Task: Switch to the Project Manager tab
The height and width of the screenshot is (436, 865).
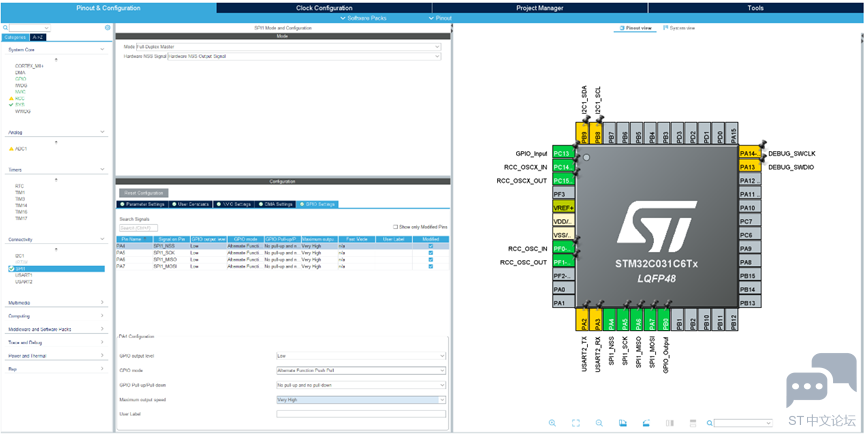Action: 540,8
